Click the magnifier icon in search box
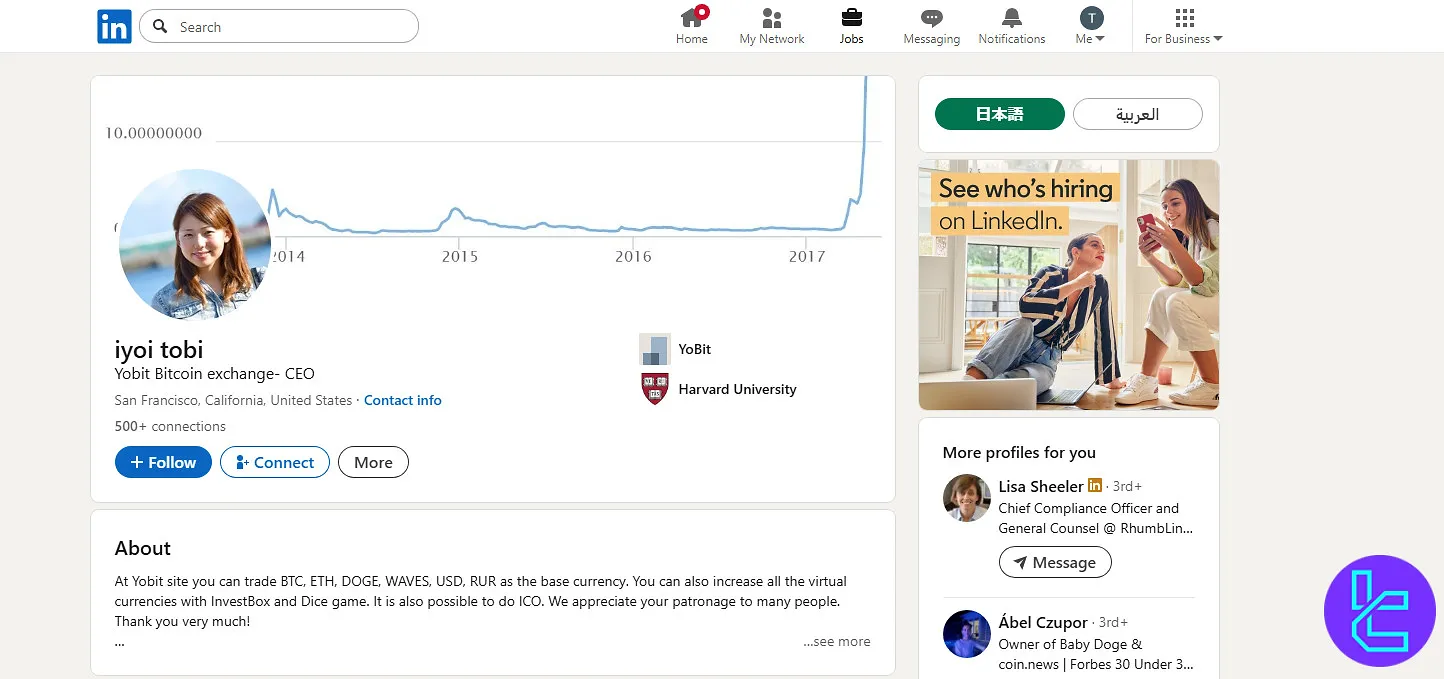The width and height of the screenshot is (1444, 679). 161,27
